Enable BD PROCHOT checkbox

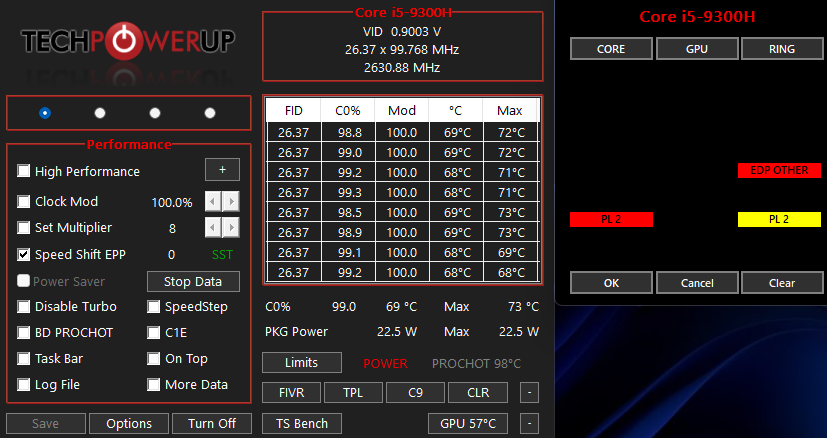(23, 332)
